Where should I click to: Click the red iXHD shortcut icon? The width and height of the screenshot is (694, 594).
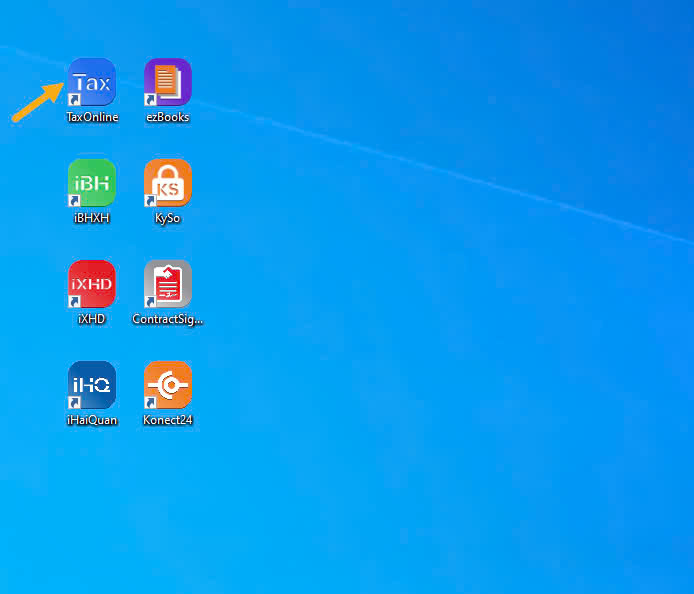click(x=92, y=284)
